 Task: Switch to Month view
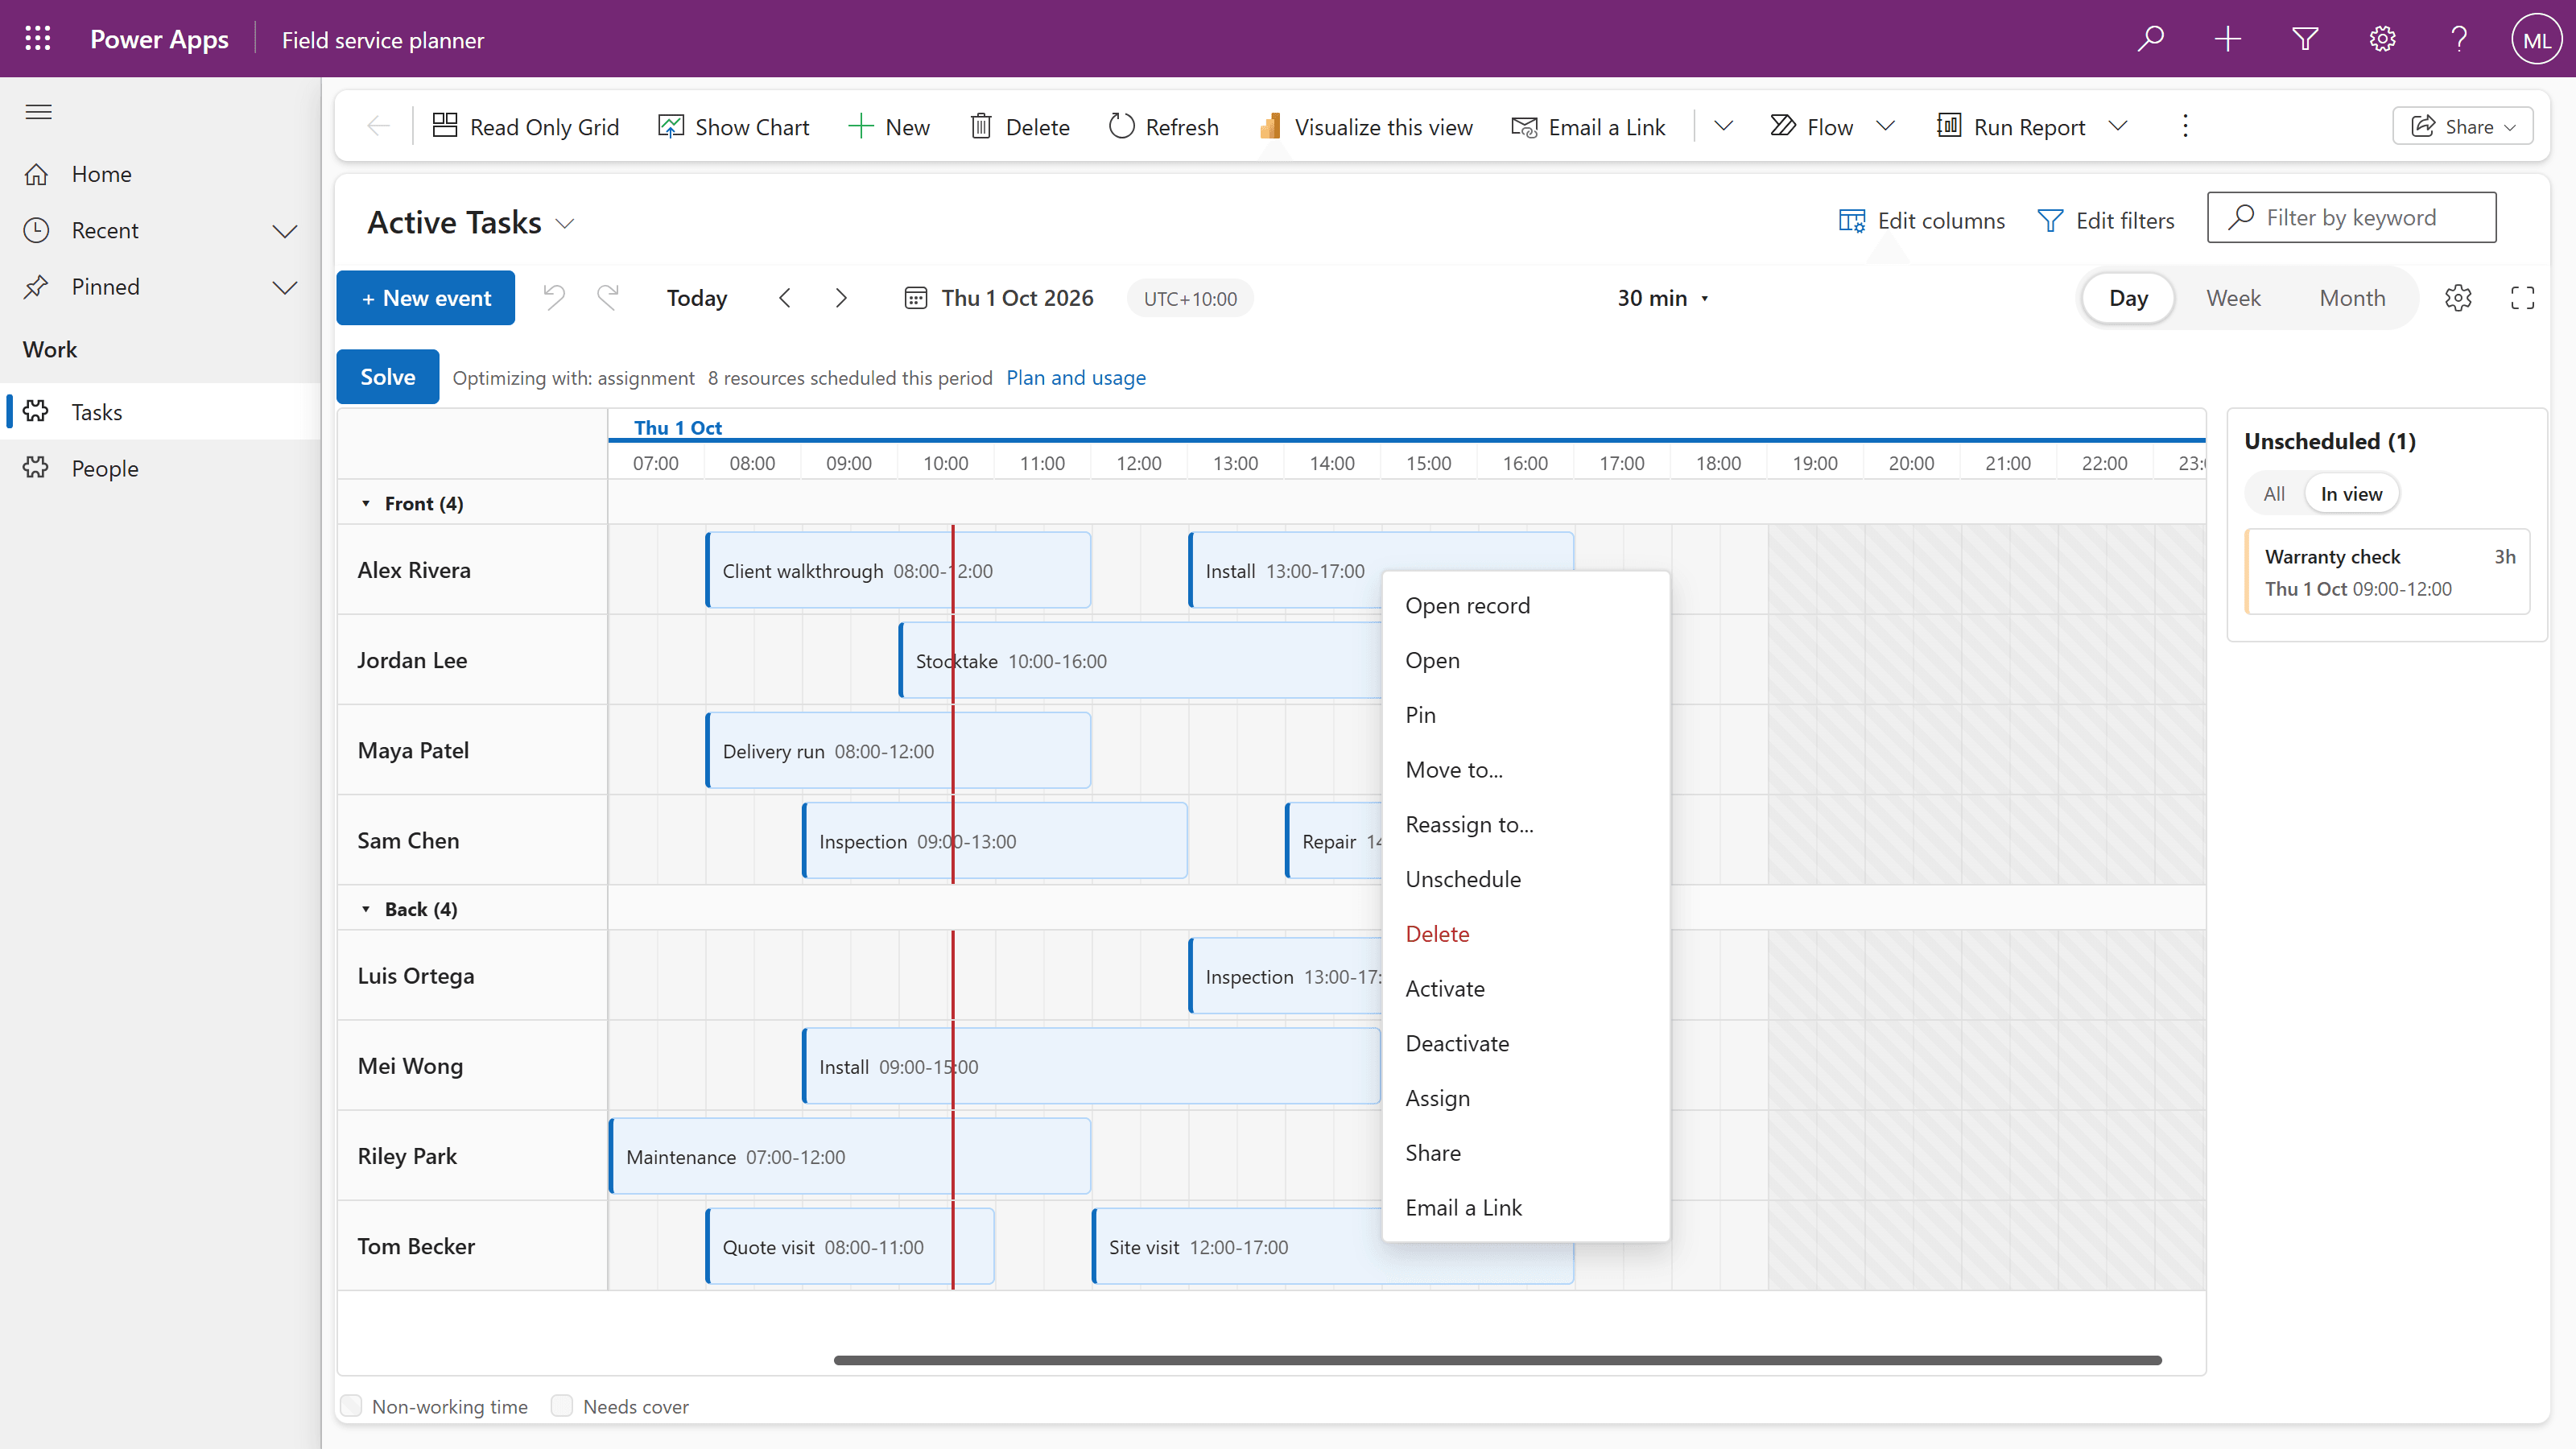click(2352, 298)
